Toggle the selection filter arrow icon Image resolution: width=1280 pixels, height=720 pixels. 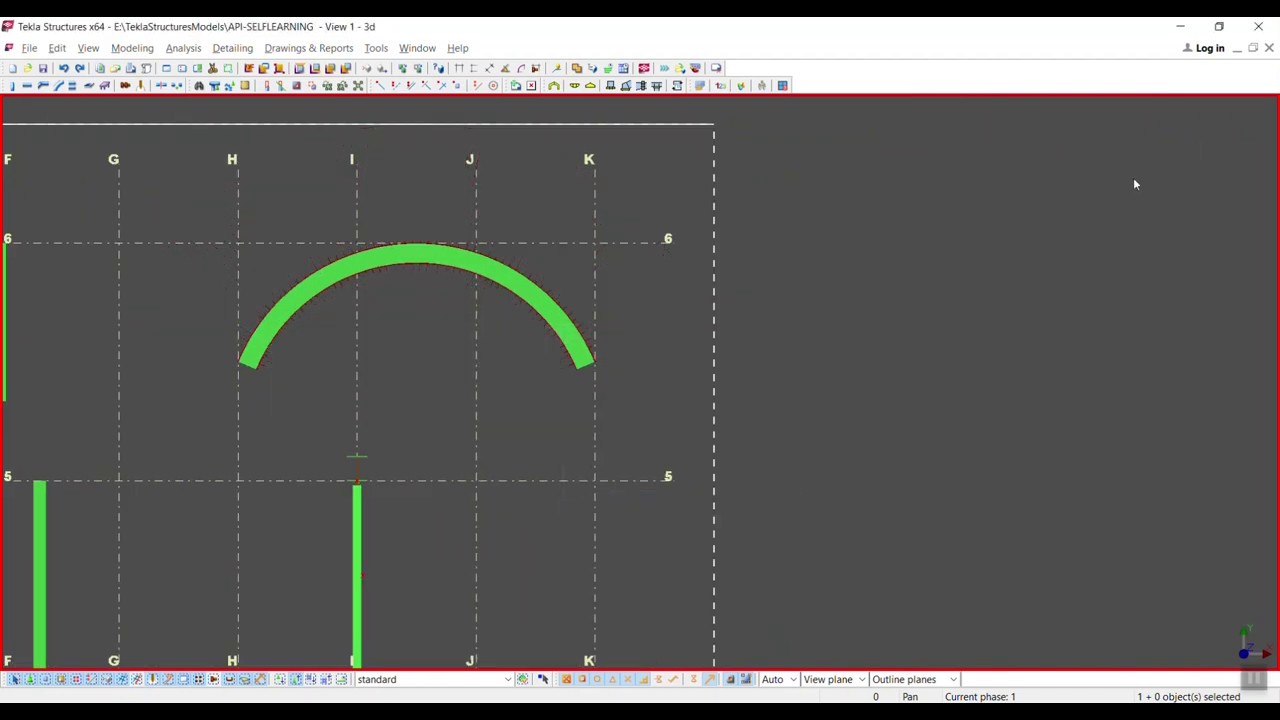(x=543, y=679)
